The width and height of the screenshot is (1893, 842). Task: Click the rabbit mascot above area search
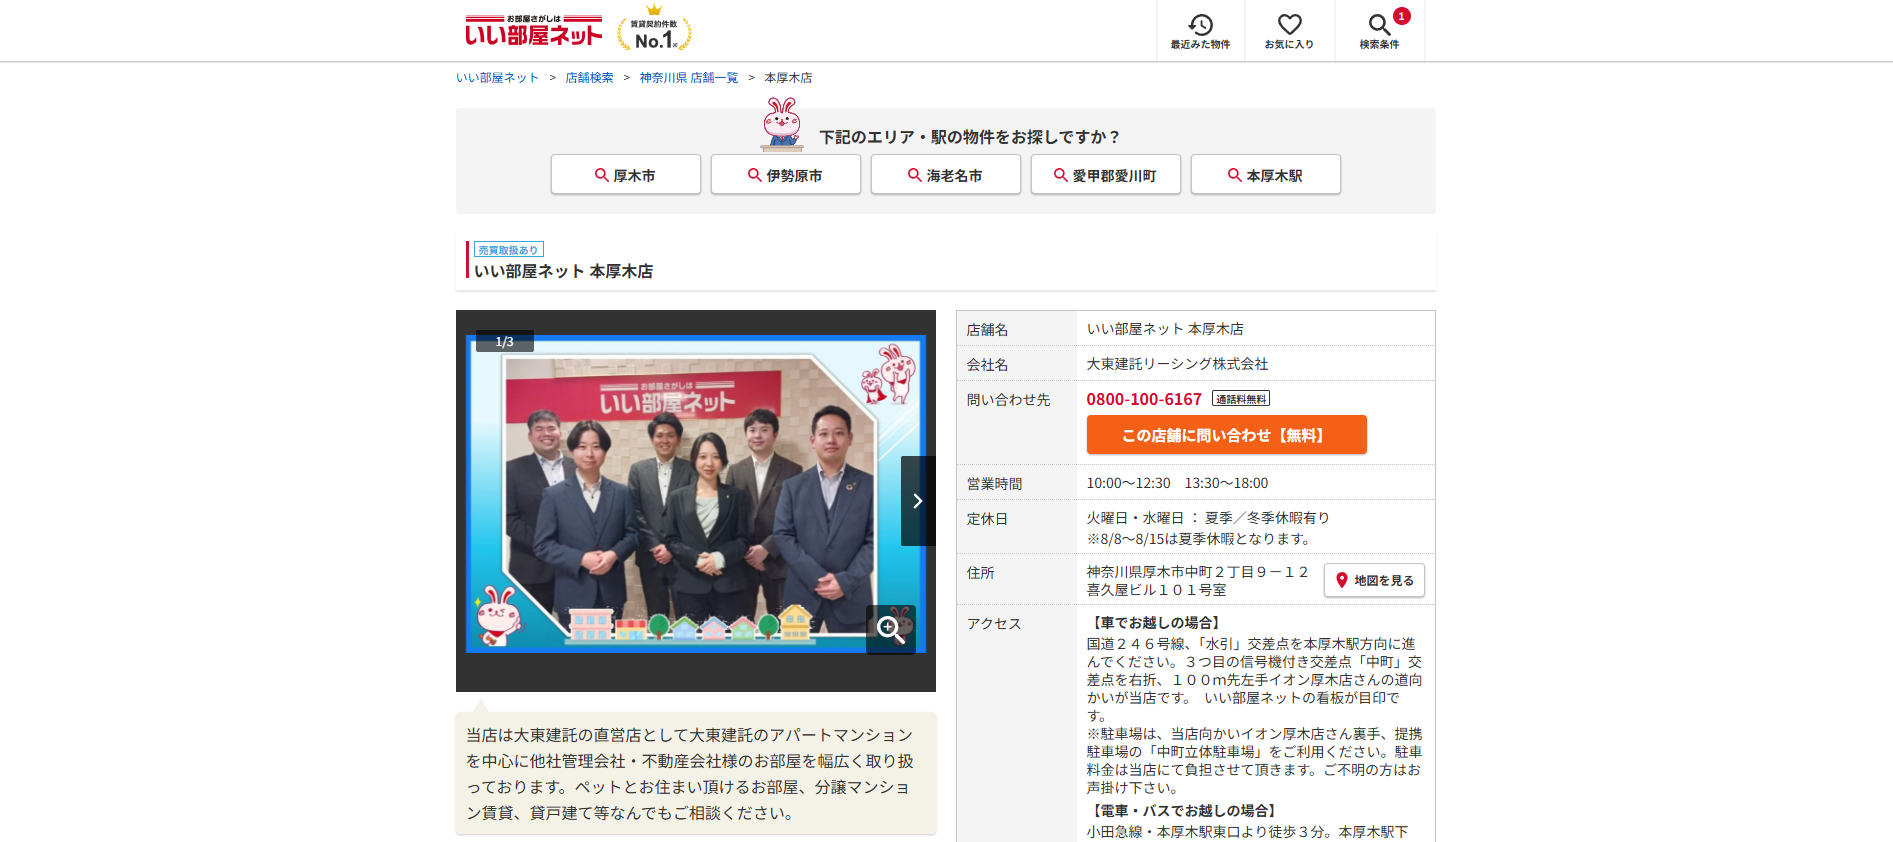tap(782, 124)
